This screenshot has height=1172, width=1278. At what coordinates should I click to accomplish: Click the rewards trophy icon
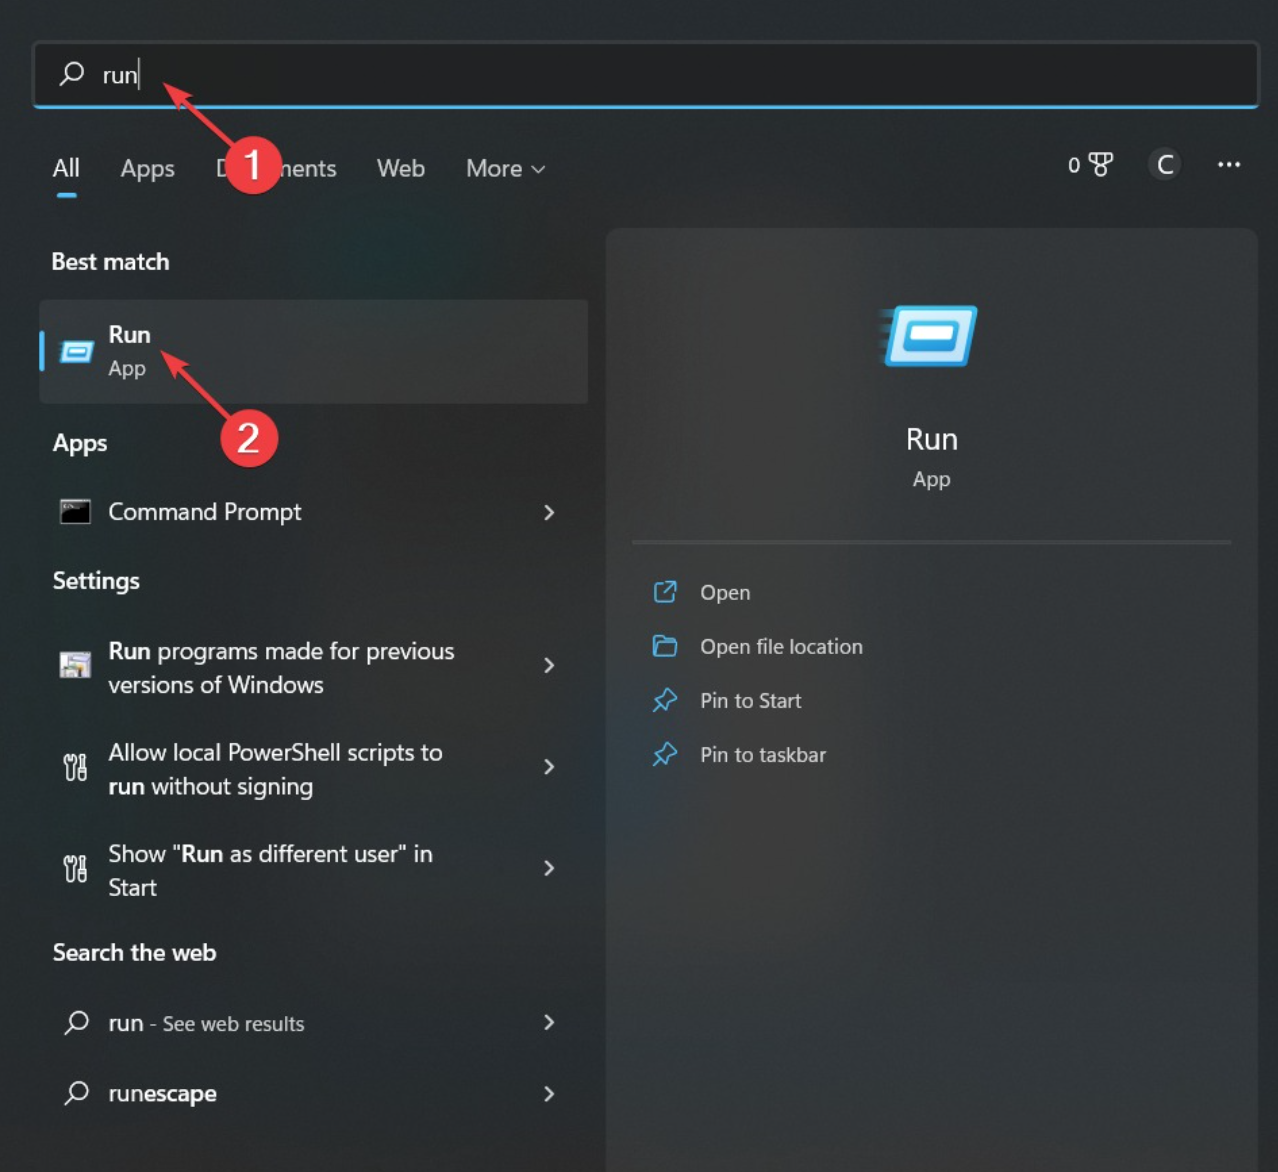click(1100, 165)
